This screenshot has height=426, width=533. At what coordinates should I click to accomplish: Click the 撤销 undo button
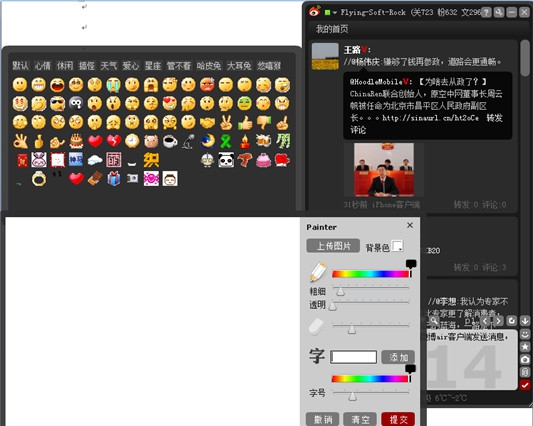323,419
